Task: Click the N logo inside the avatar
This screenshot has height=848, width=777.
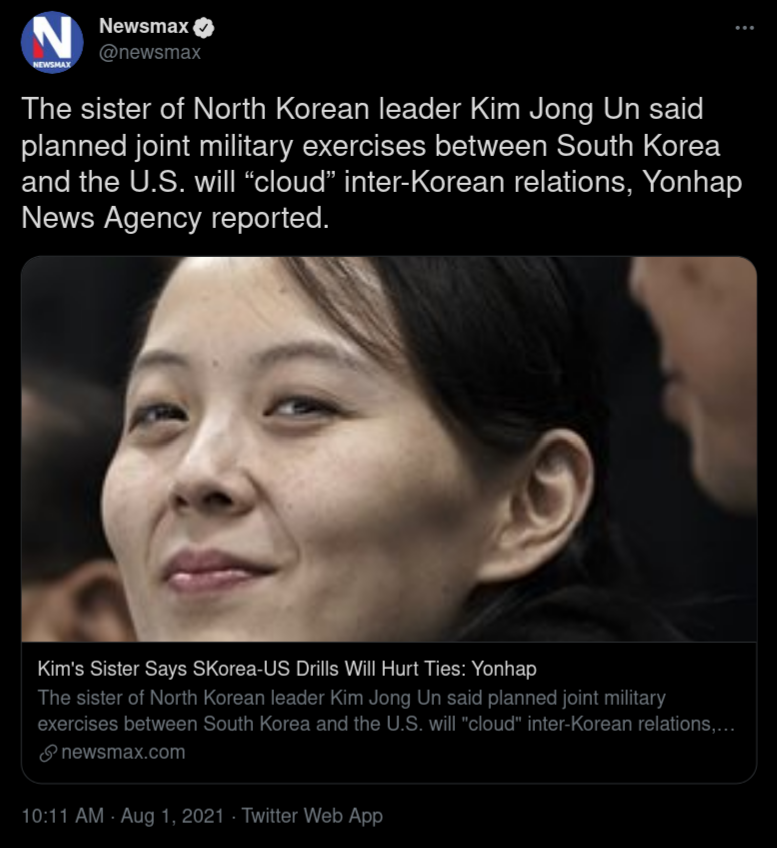Action: pyautogui.click(x=52, y=37)
